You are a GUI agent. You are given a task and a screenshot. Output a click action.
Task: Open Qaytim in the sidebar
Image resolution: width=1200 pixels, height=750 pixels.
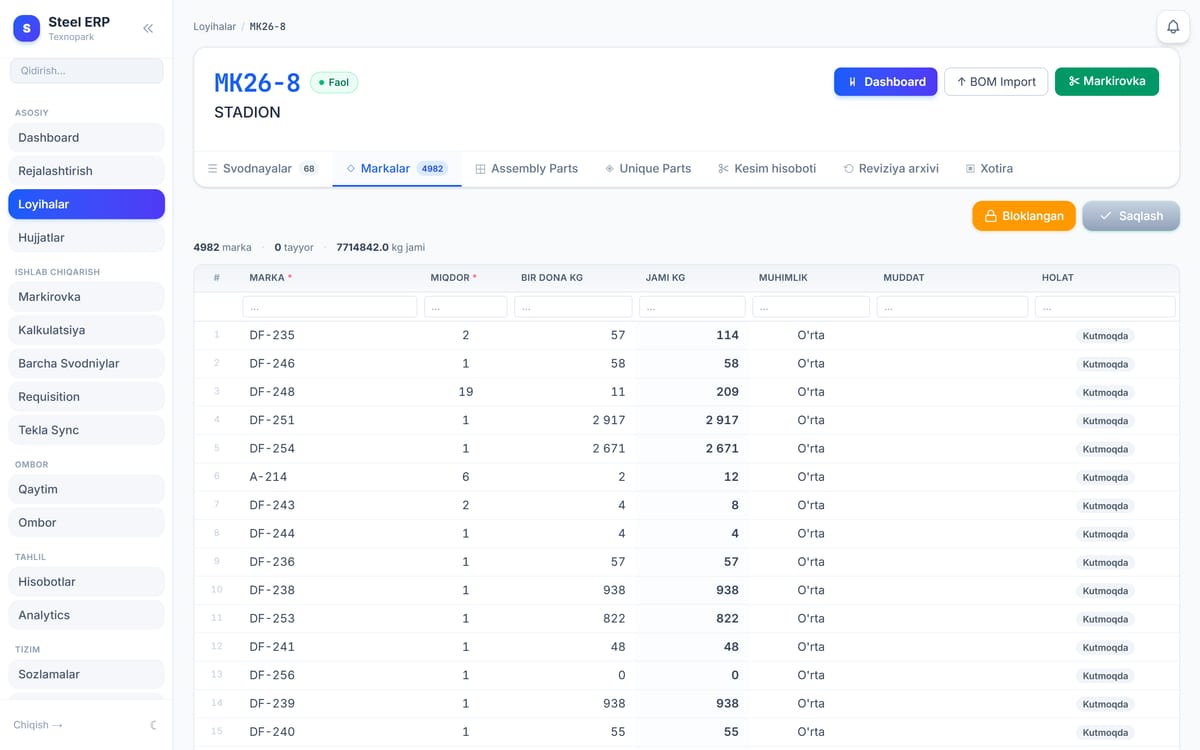86,489
